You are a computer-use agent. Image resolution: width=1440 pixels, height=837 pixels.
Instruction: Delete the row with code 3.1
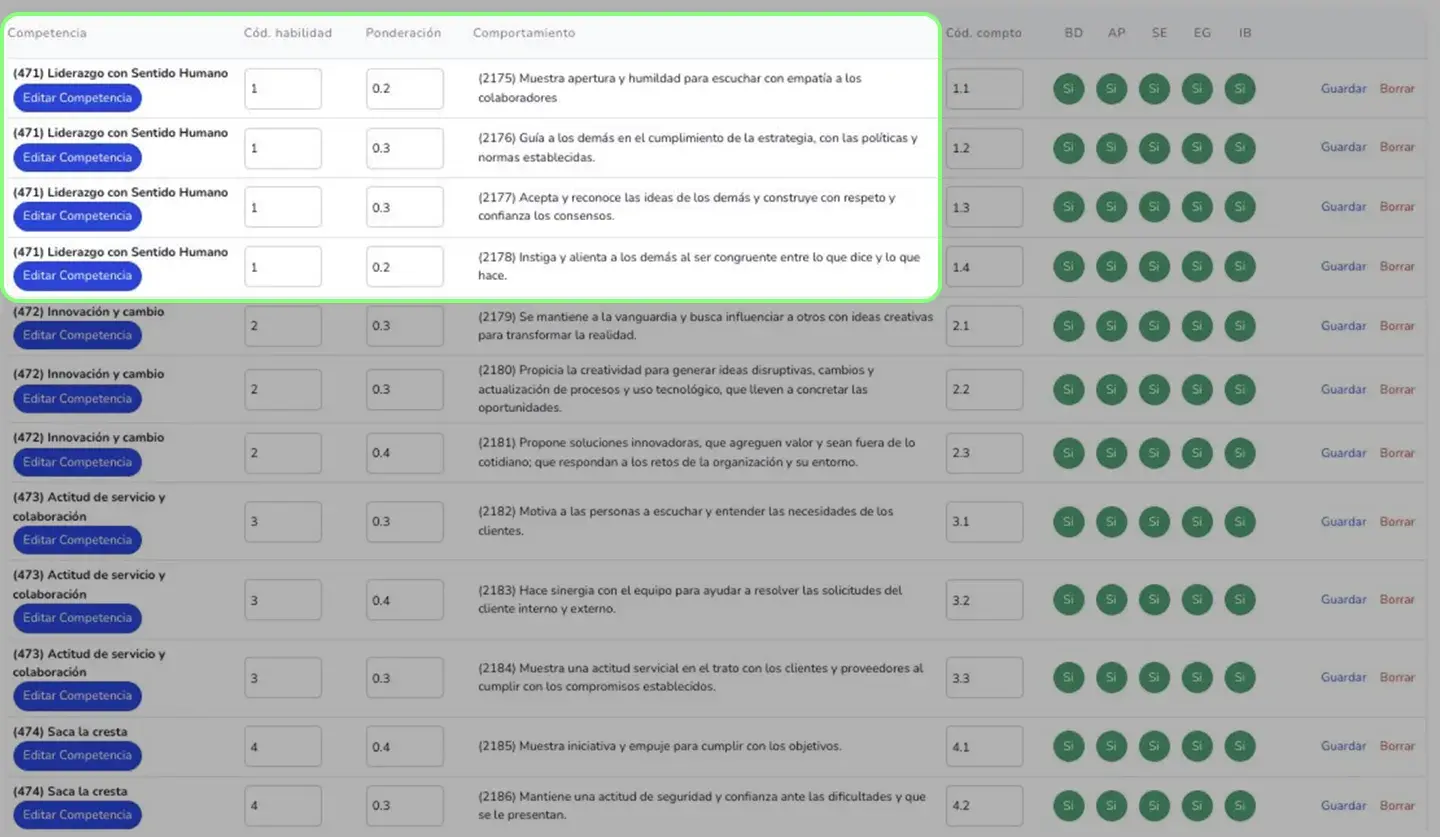tap(1397, 522)
